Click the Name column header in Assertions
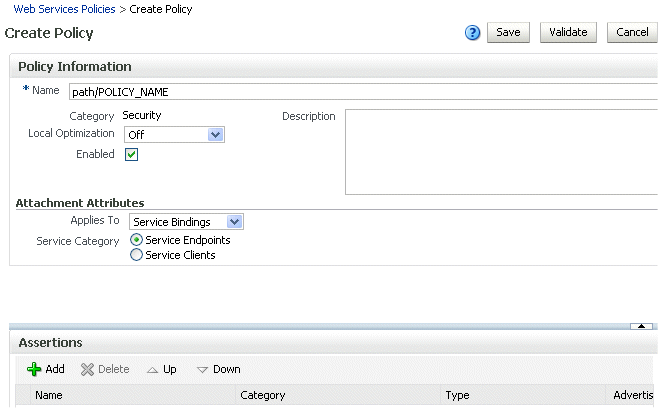 133,395
